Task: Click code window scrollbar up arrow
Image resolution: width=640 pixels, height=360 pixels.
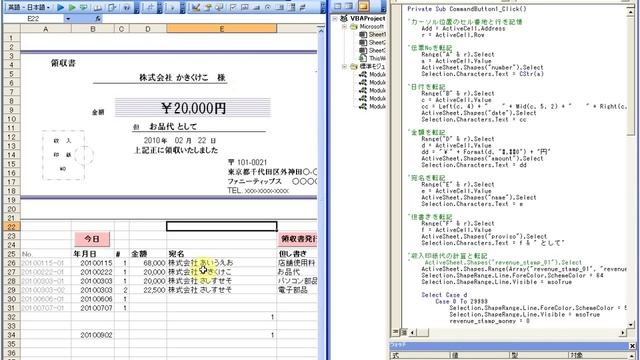Action: point(631,12)
